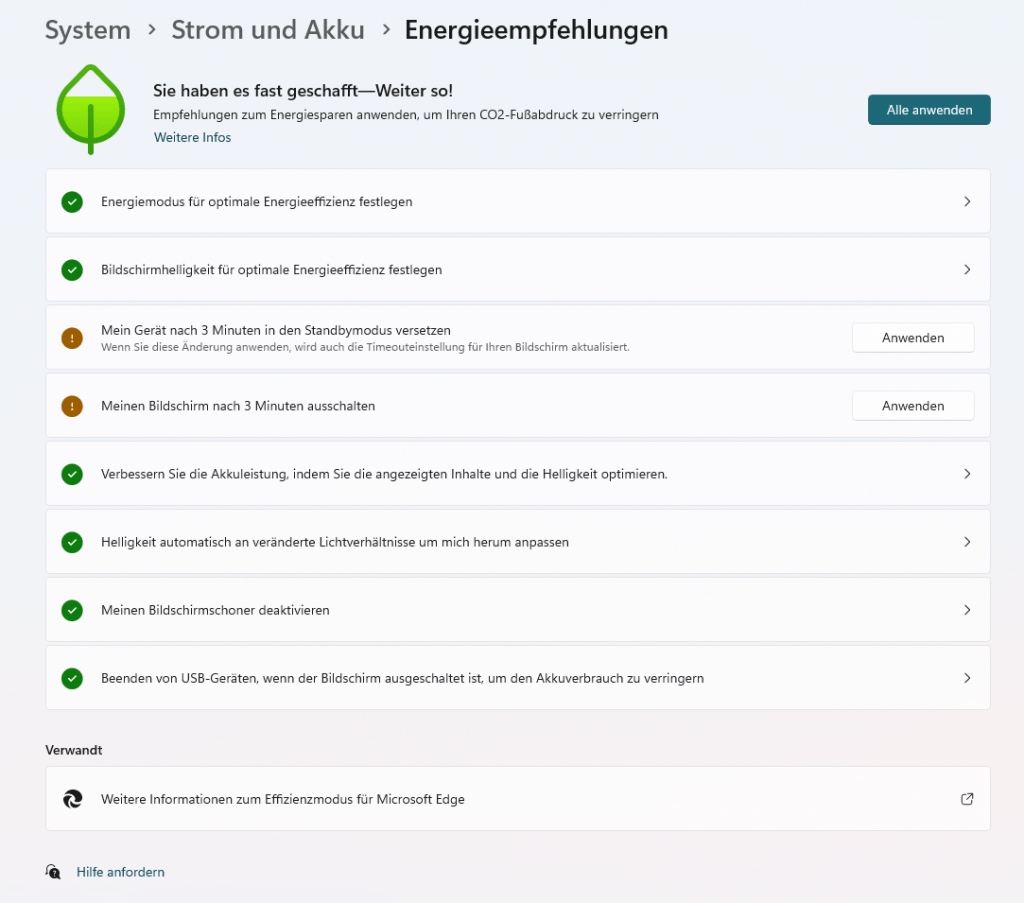This screenshot has height=903, width=1024.
Task: Open the Akkuleistung verbessern recommendation
Action: tap(966, 473)
